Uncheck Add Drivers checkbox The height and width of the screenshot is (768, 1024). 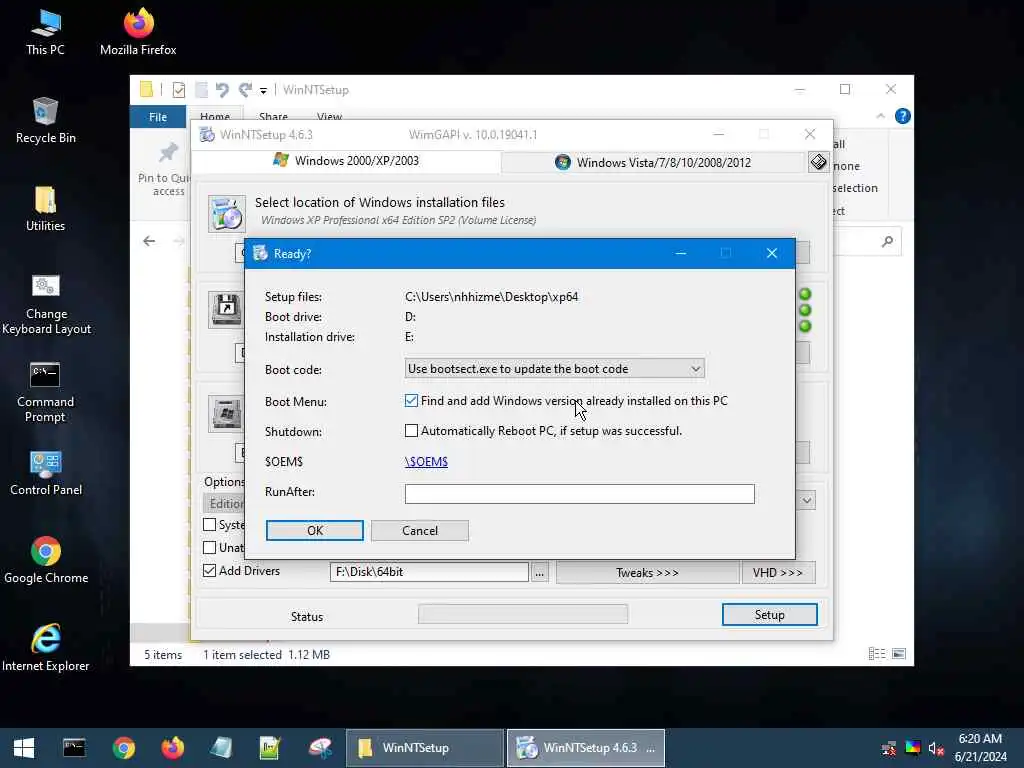click(x=210, y=570)
